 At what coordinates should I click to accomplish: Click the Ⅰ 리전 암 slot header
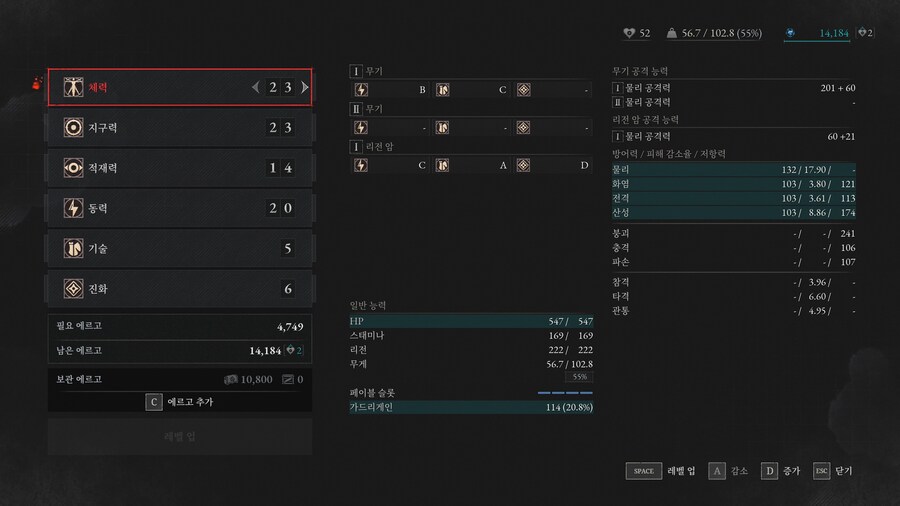point(372,147)
